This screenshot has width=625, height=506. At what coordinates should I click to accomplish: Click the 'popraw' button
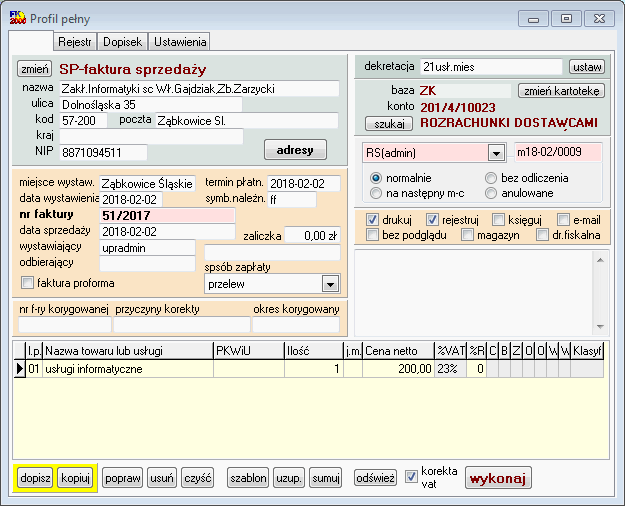pyautogui.click(x=122, y=478)
